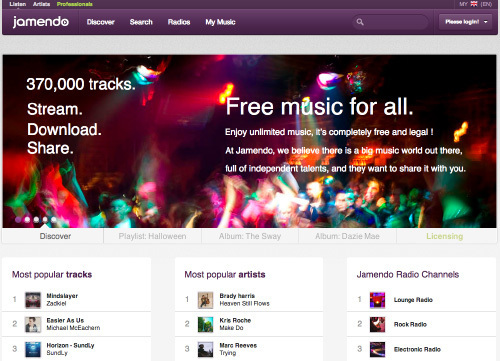Open Marc Reeves artist link

coord(238,345)
